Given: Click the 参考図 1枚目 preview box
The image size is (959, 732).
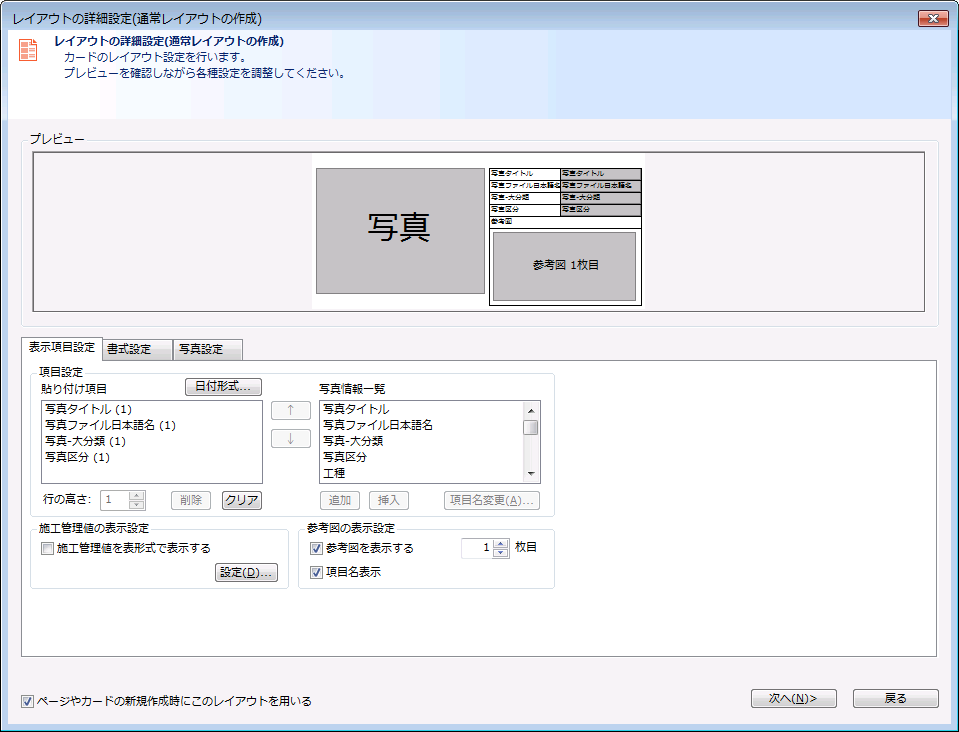Looking at the screenshot, I should pyautogui.click(x=564, y=266).
